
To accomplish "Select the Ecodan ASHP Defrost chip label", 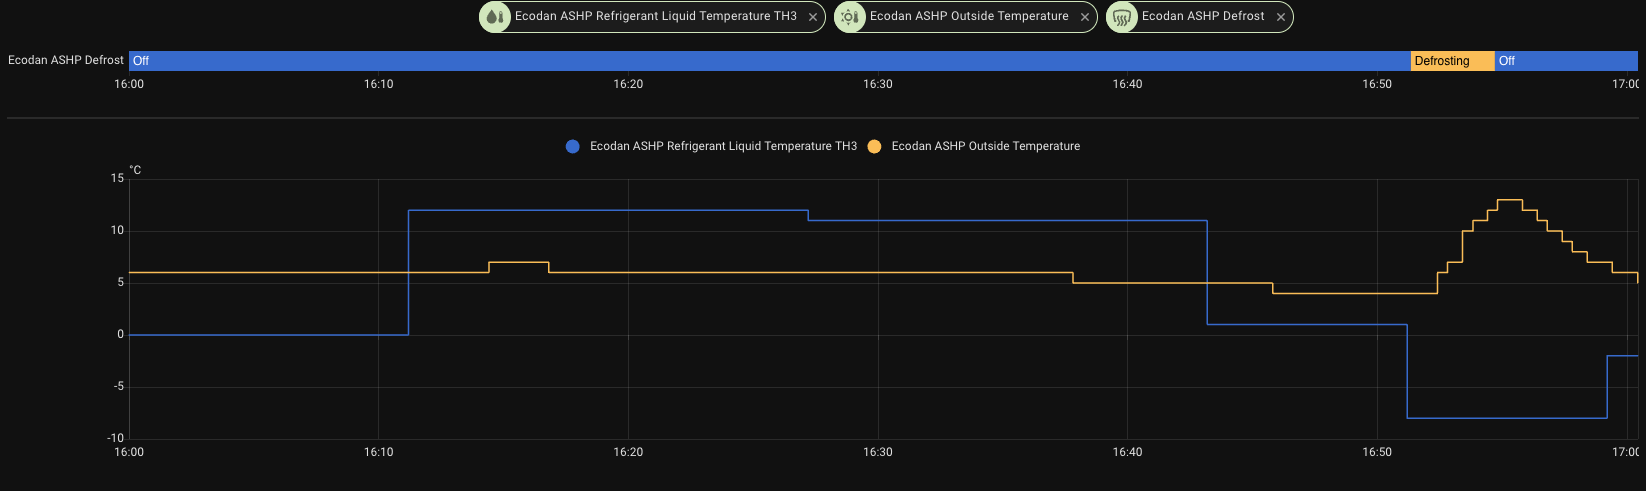I will pos(1203,16).
